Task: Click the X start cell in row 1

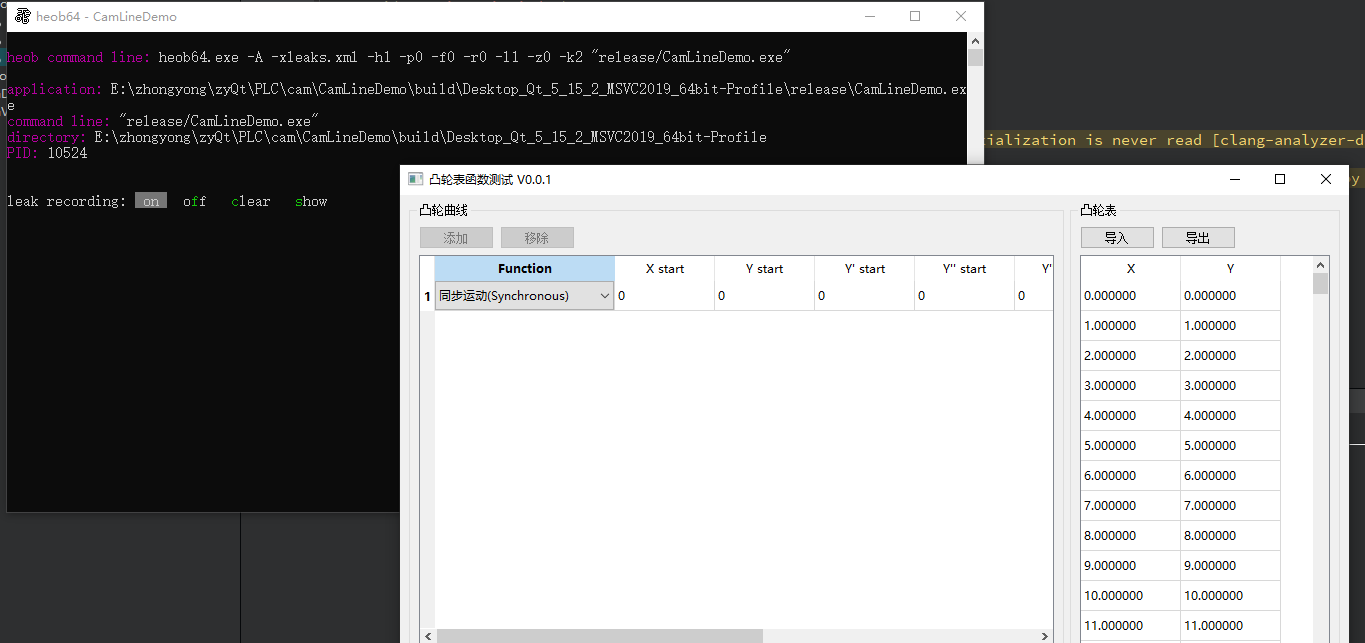Action: click(665, 296)
